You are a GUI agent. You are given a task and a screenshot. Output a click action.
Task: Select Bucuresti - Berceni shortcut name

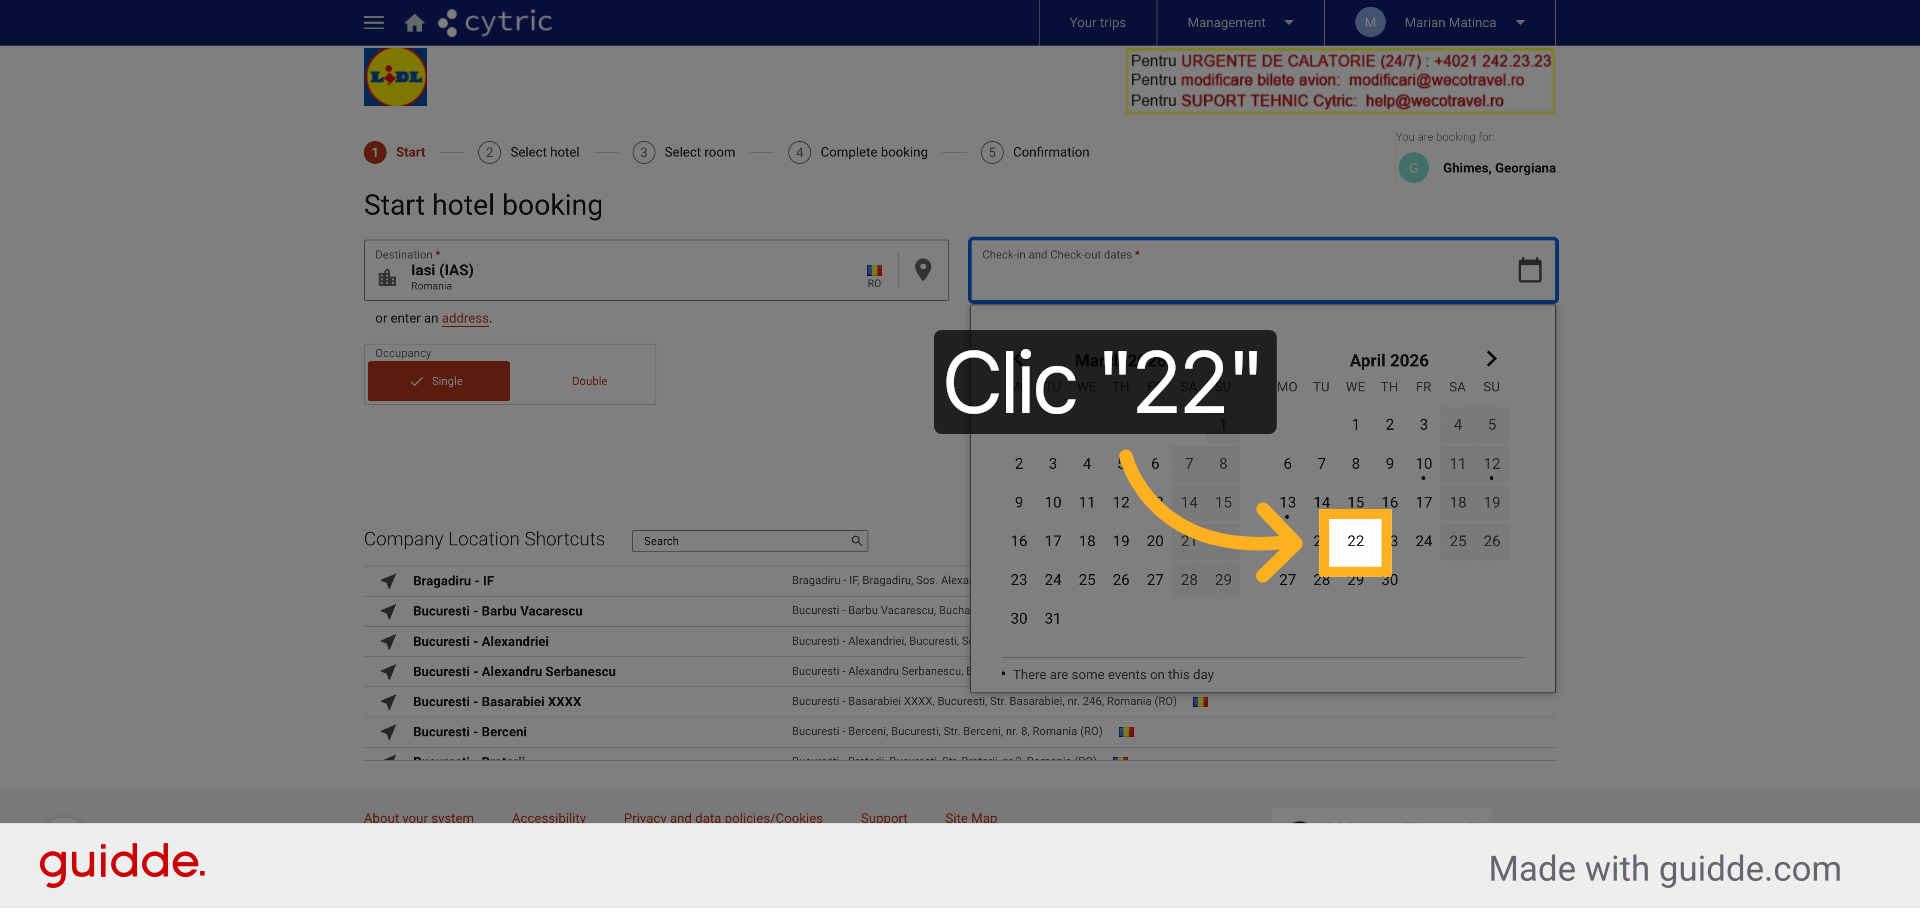click(469, 732)
